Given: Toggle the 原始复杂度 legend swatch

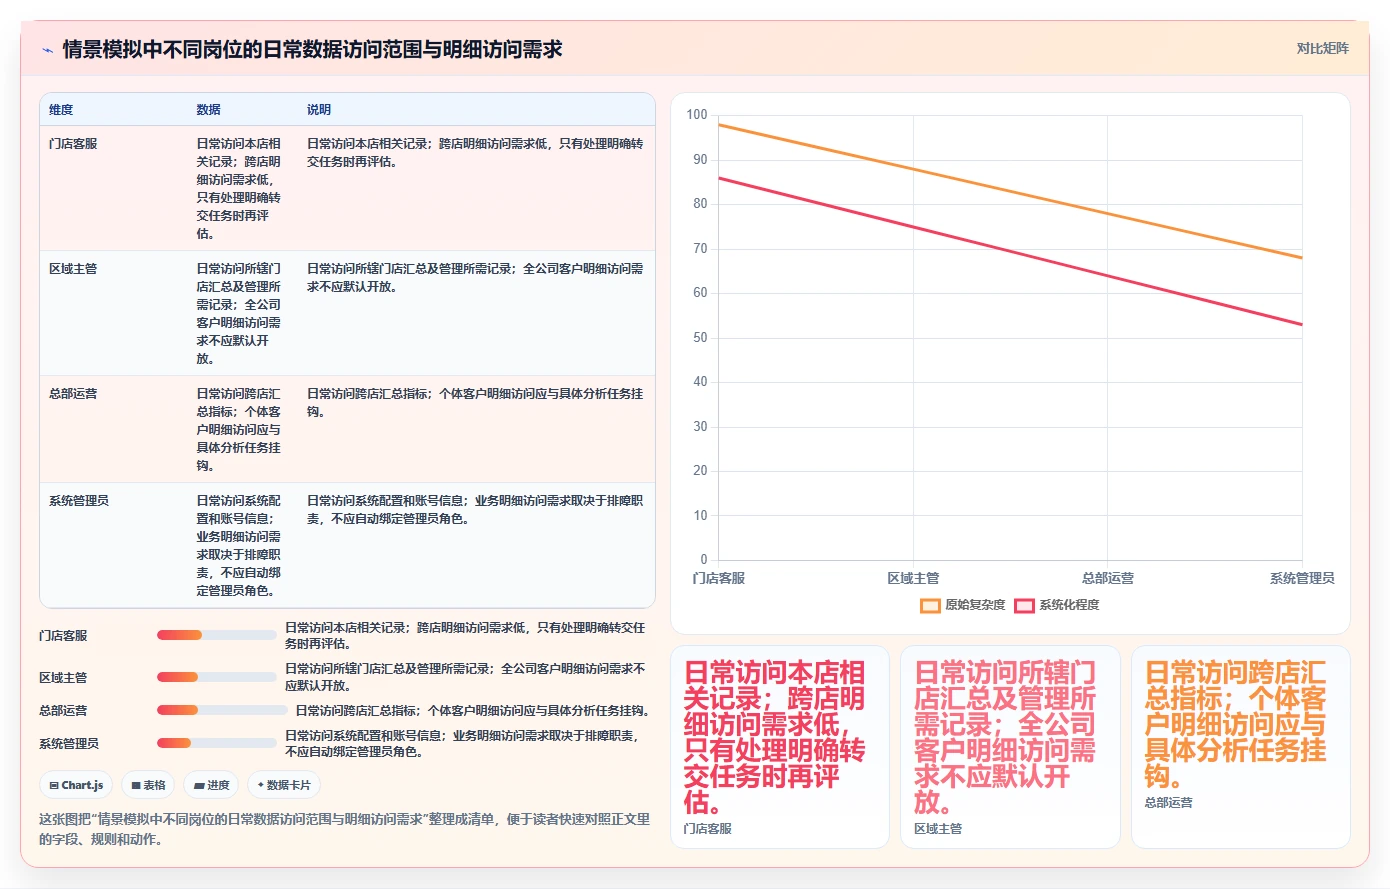Looking at the screenshot, I should coord(930,605).
